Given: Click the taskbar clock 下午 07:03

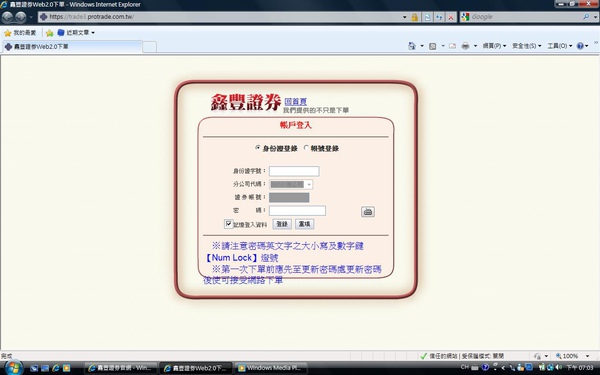Looking at the screenshot, I should coord(580,367).
